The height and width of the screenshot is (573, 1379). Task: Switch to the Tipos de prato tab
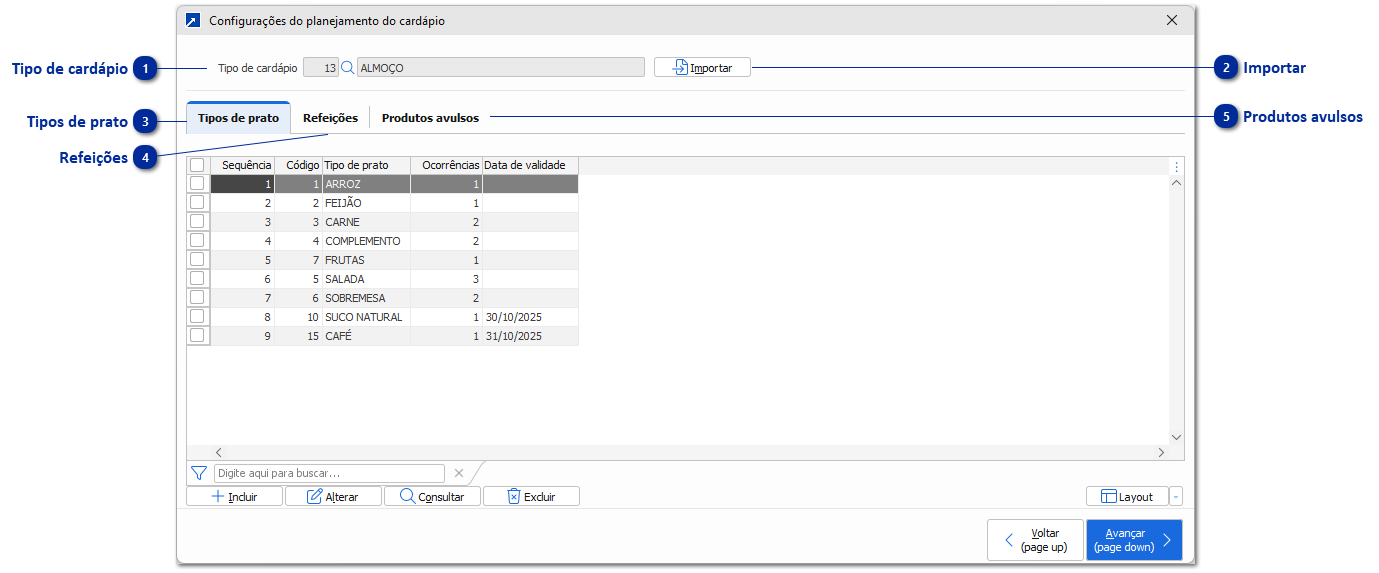coord(238,118)
